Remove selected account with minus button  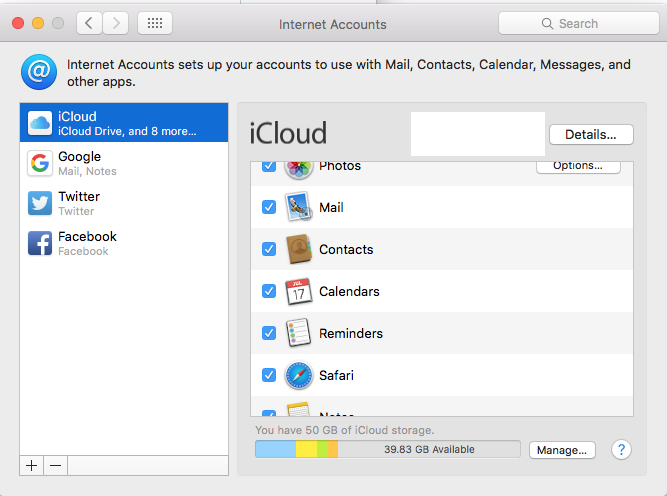[55, 466]
